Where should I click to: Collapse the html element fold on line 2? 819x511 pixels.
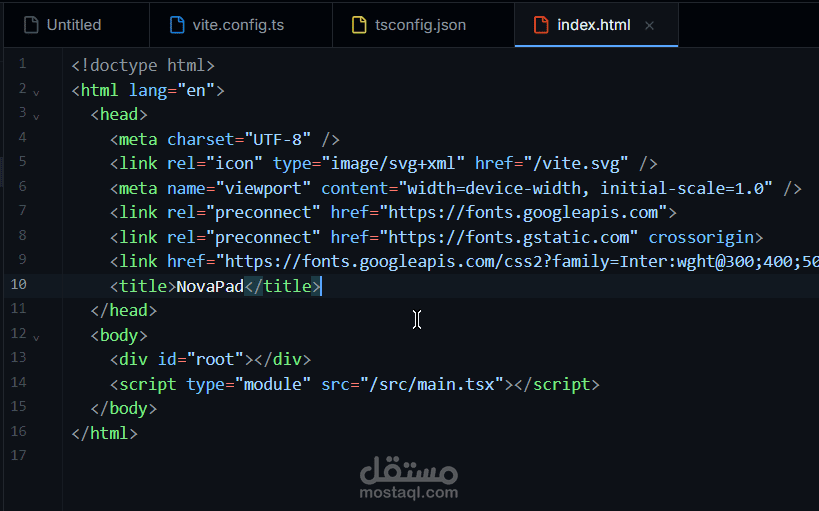pyautogui.click(x=36, y=93)
